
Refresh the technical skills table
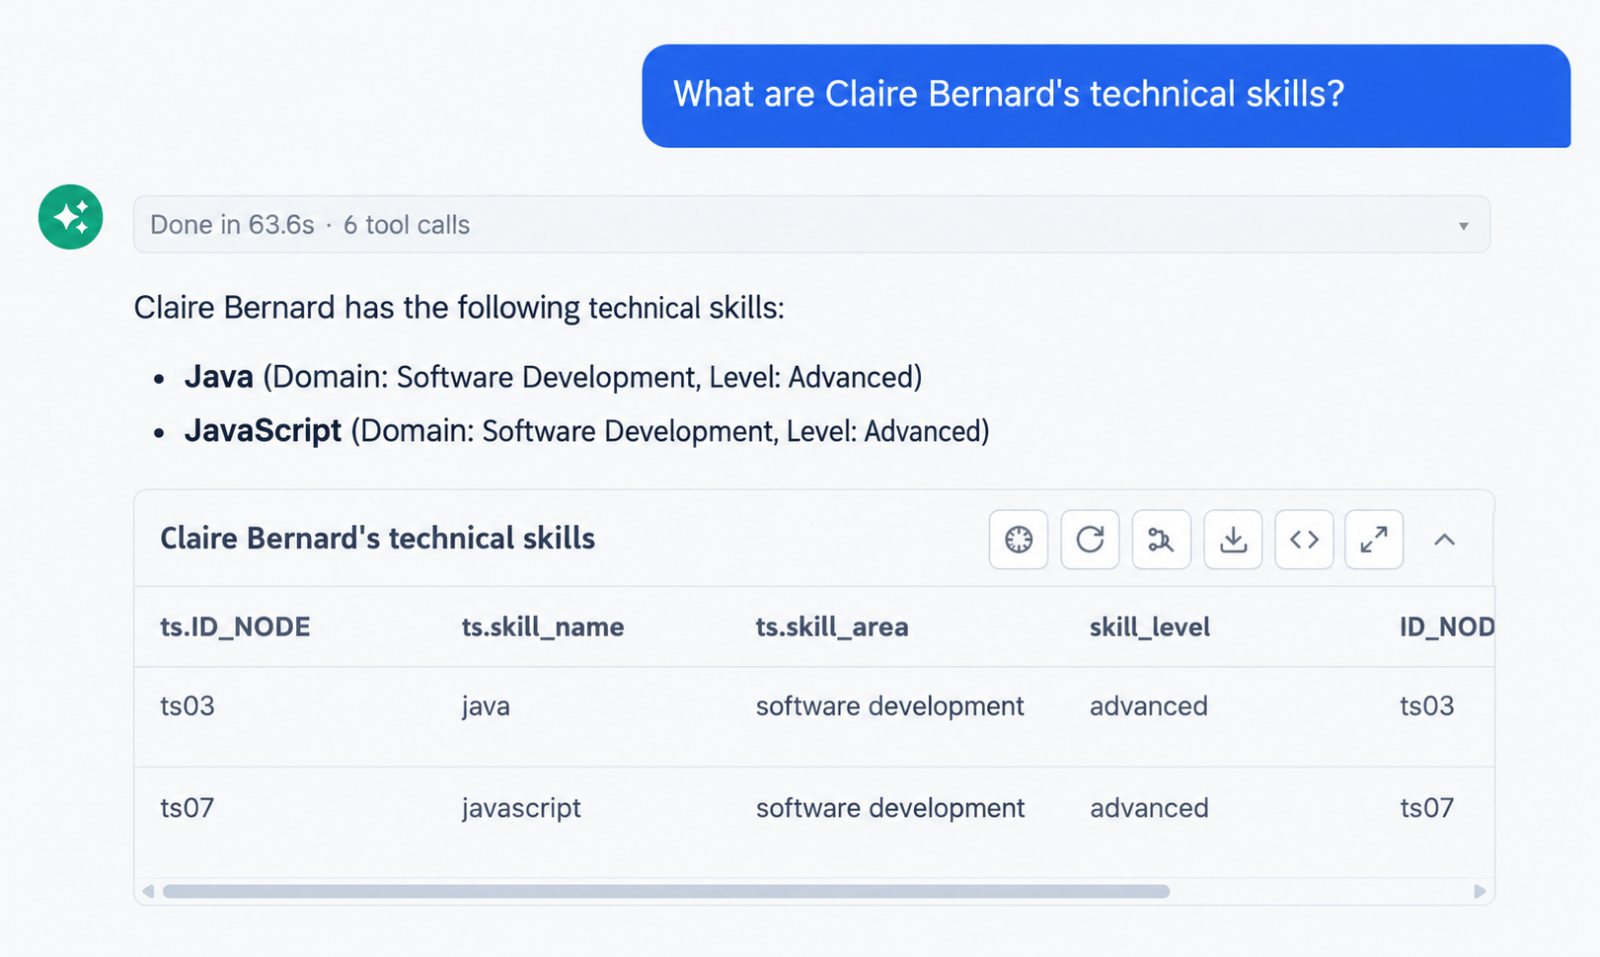1090,540
